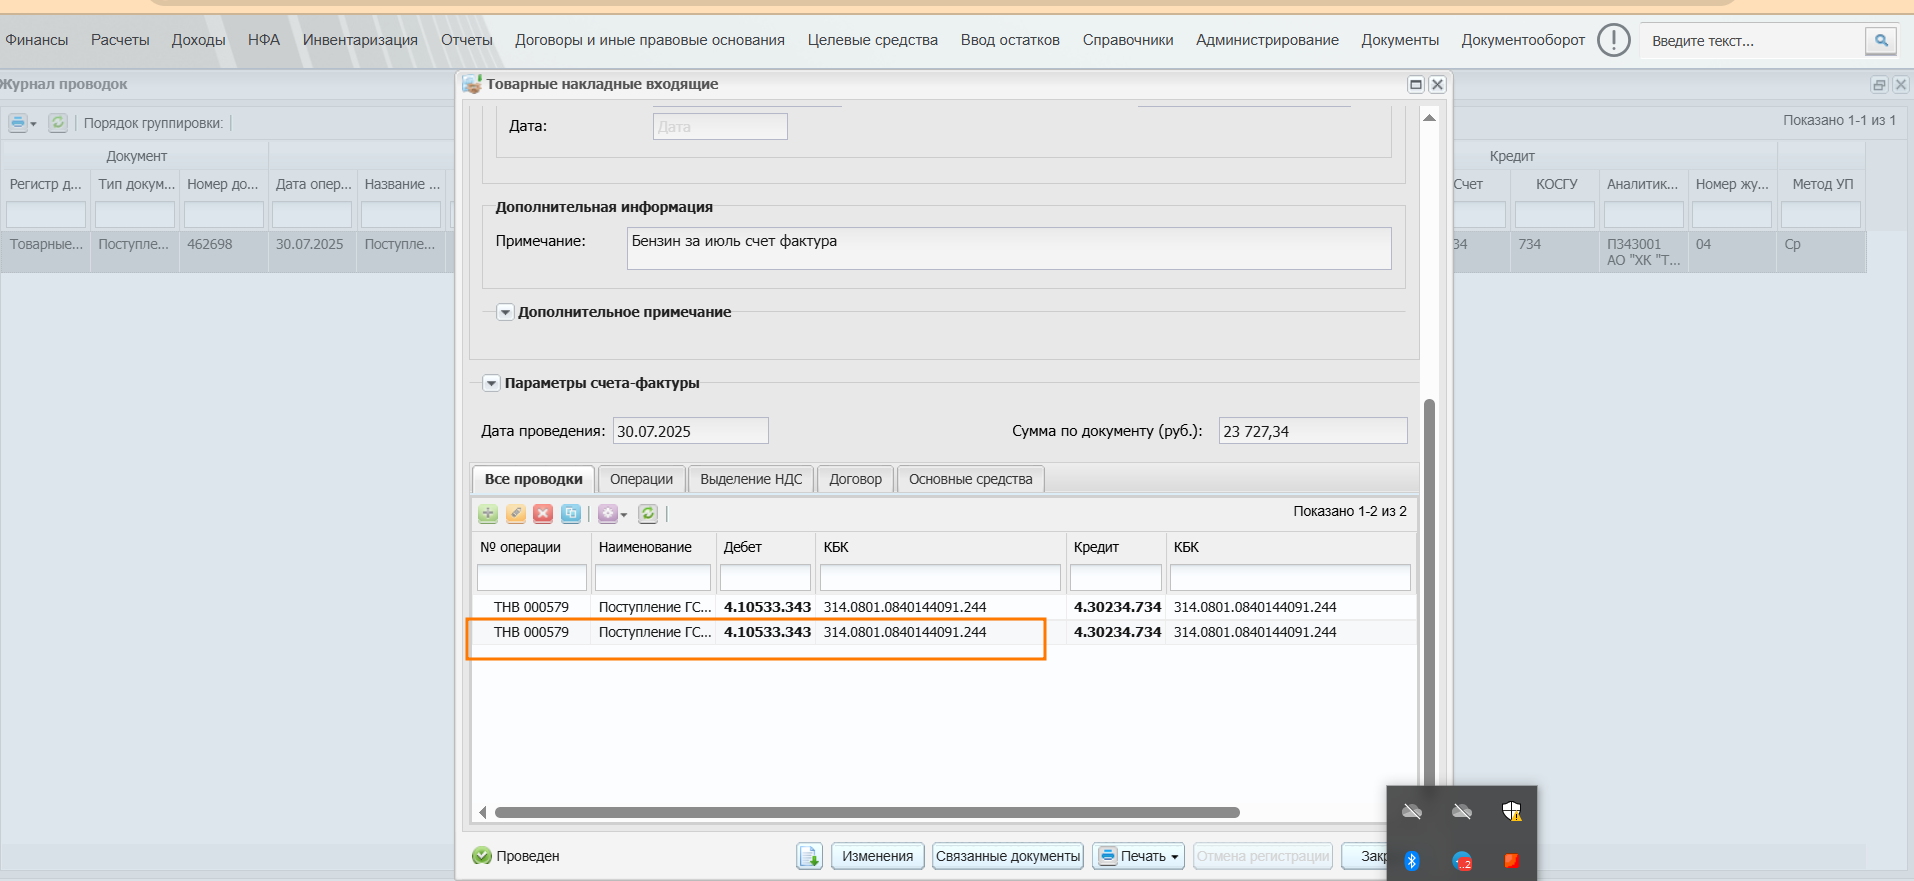
Task: Click the magnifier search icon in top bar
Action: pyautogui.click(x=1881, y=41)
